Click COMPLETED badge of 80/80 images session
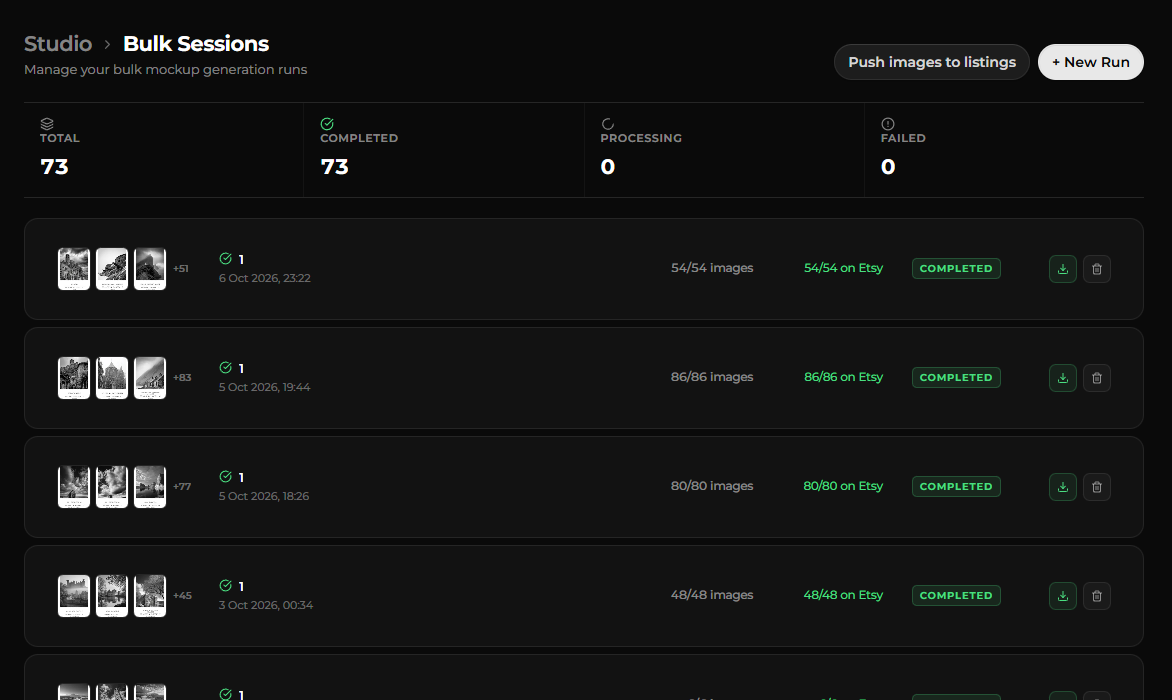Image resolution: width=1172 pixels, height=700 pixels. point(956,486)
